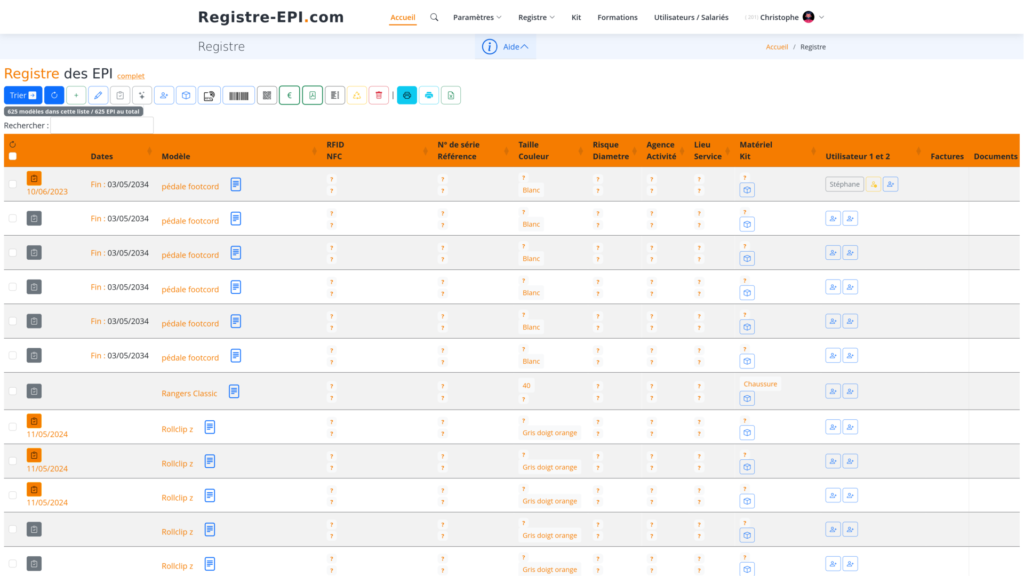The width and height of the screenshot is (1024, 576).
Task: Click the green plus add-EPI icon
Action: [76, 95]
